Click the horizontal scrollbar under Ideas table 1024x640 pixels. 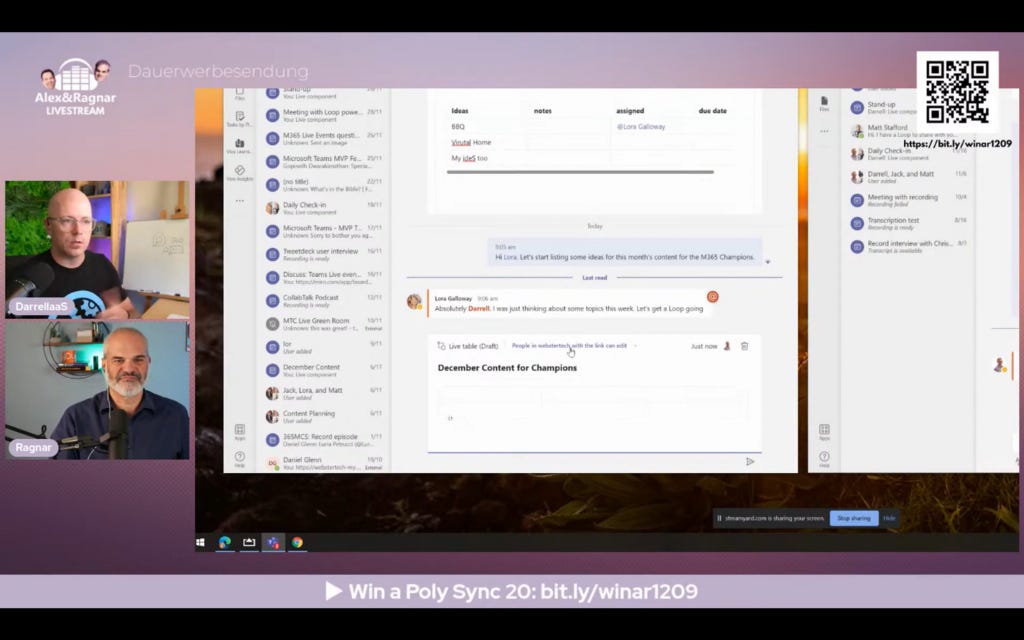point(580,172)
